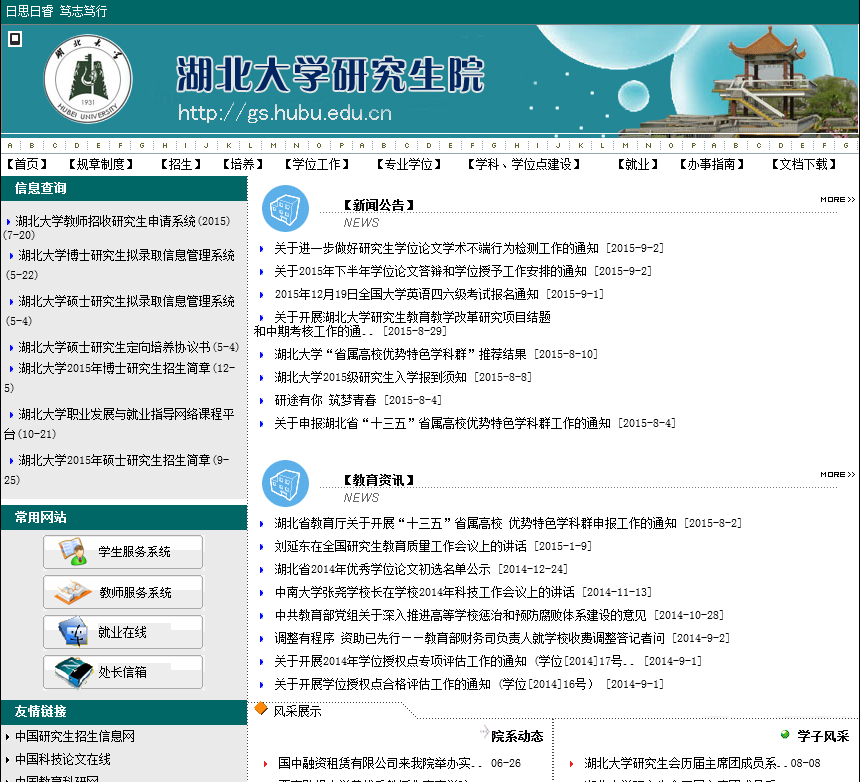Open the 教师服务系统 button
The height and width of the screenshot is (782, 860).
123,592
